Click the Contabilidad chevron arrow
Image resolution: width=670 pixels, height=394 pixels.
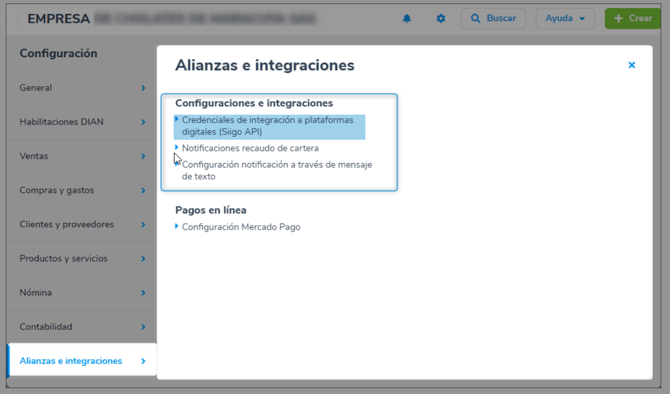pos(143,327)
